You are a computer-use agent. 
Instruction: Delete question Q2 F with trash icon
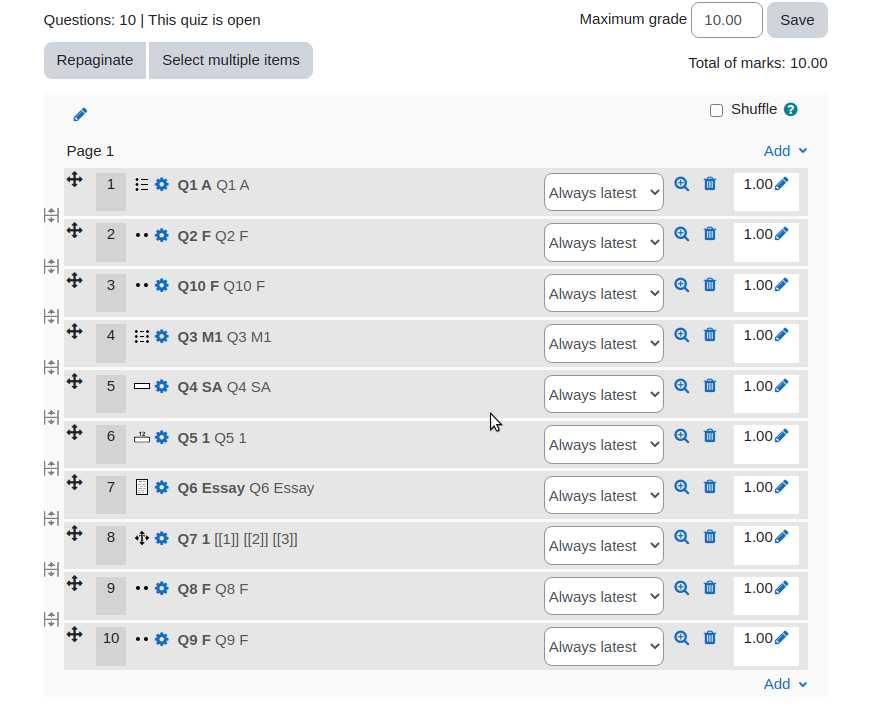click(x=710, y=234)
